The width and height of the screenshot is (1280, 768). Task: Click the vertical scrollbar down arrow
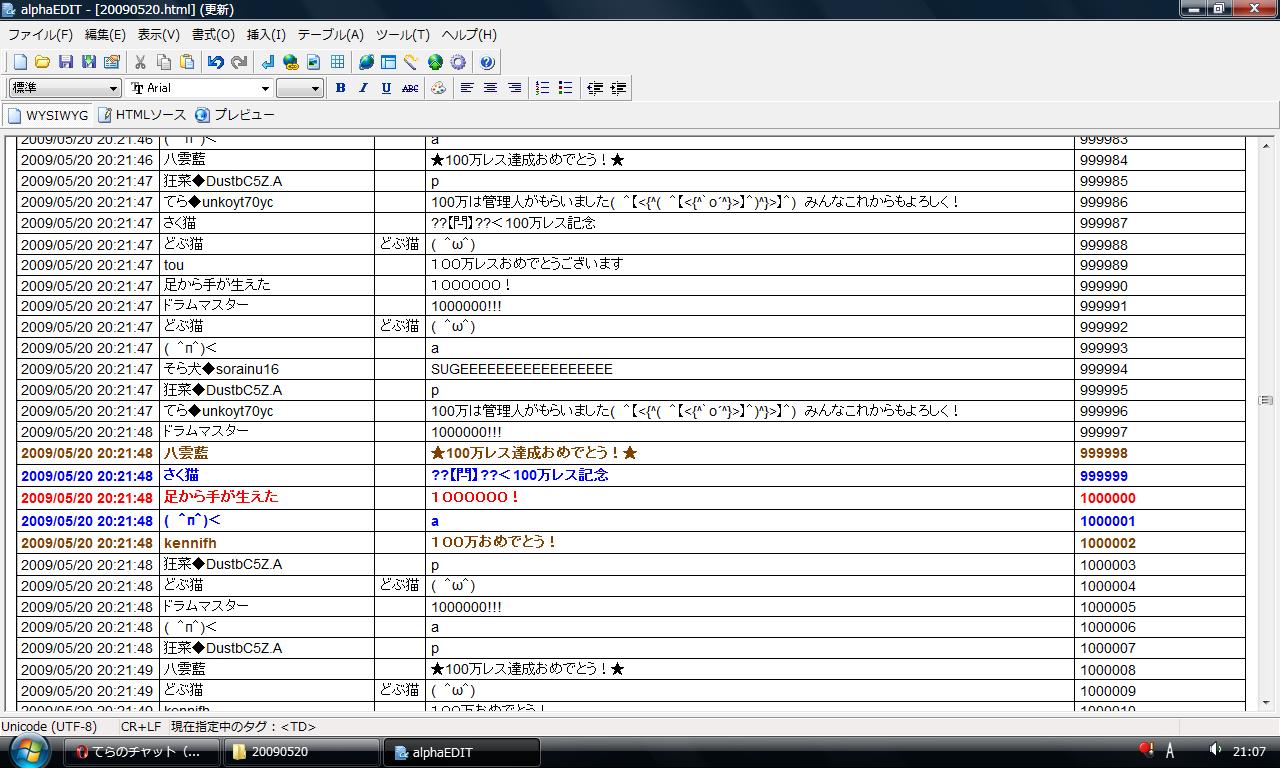1266,702
